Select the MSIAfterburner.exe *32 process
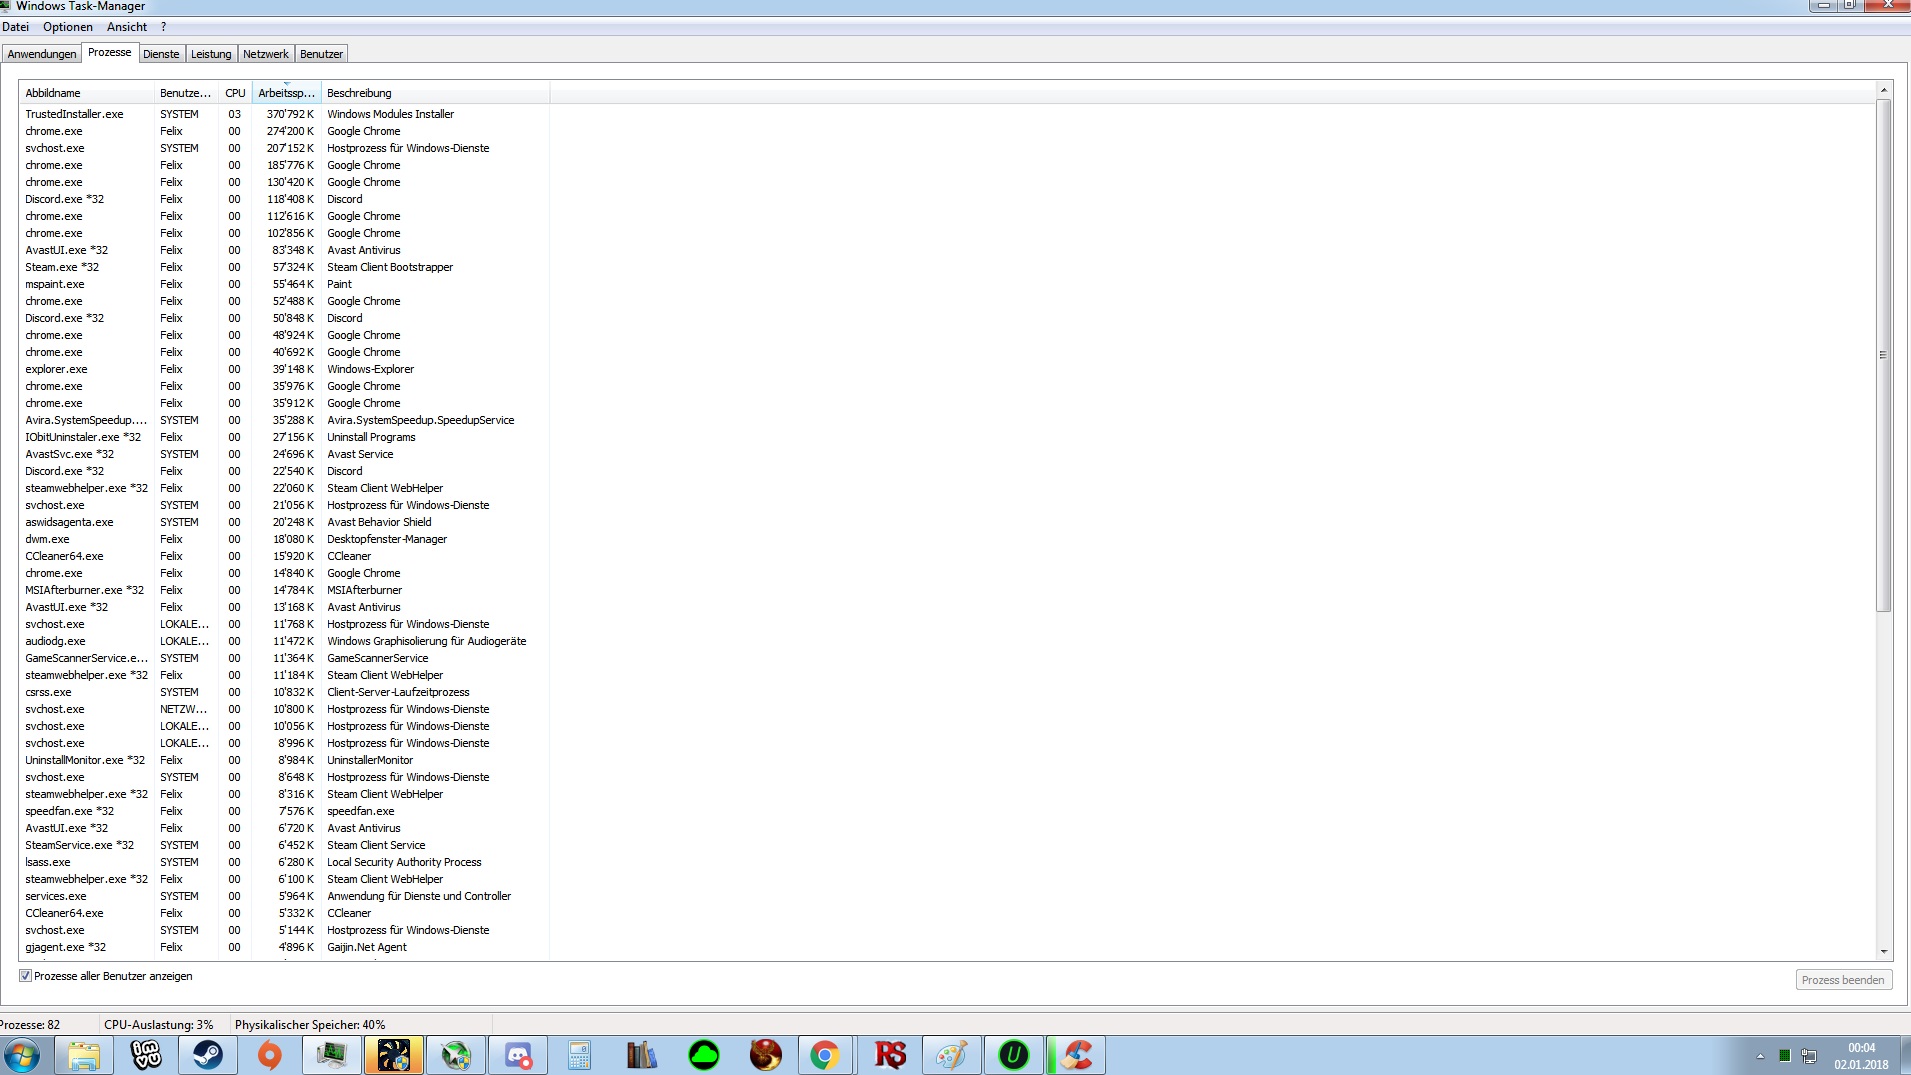This screenshot has width=1911, height=1075. point(284,590)
